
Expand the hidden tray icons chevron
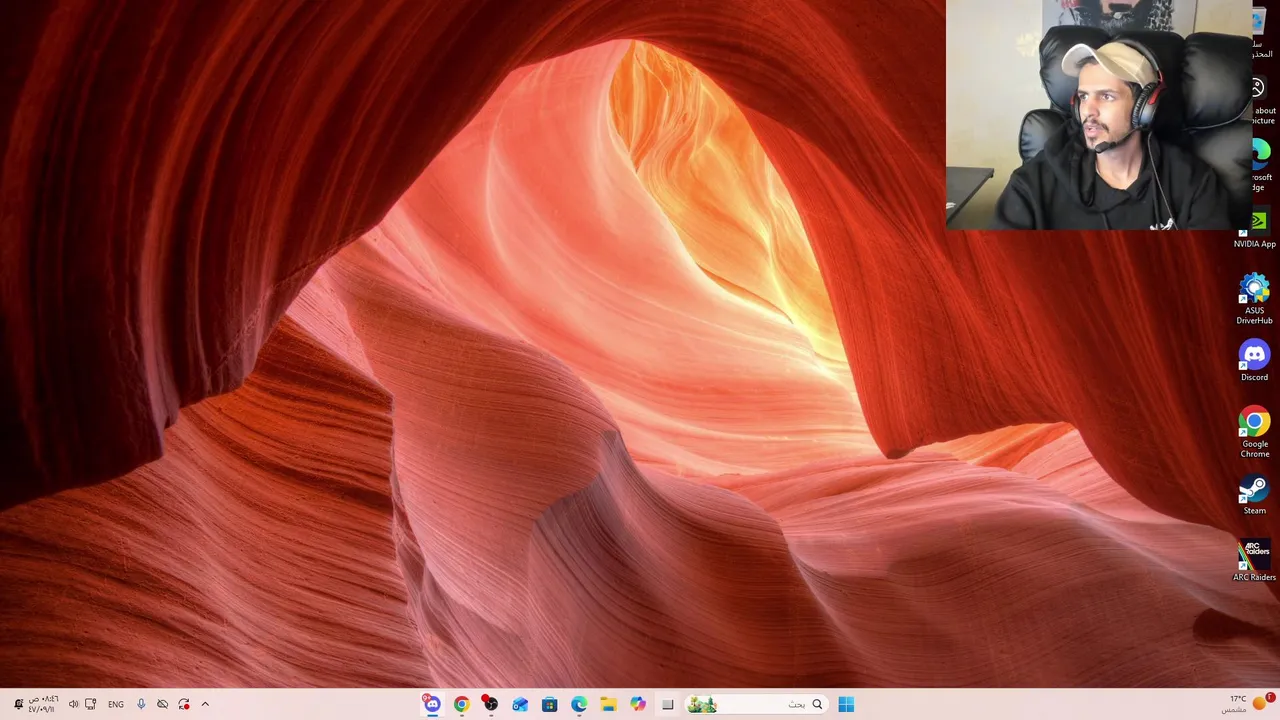point(205,704)
